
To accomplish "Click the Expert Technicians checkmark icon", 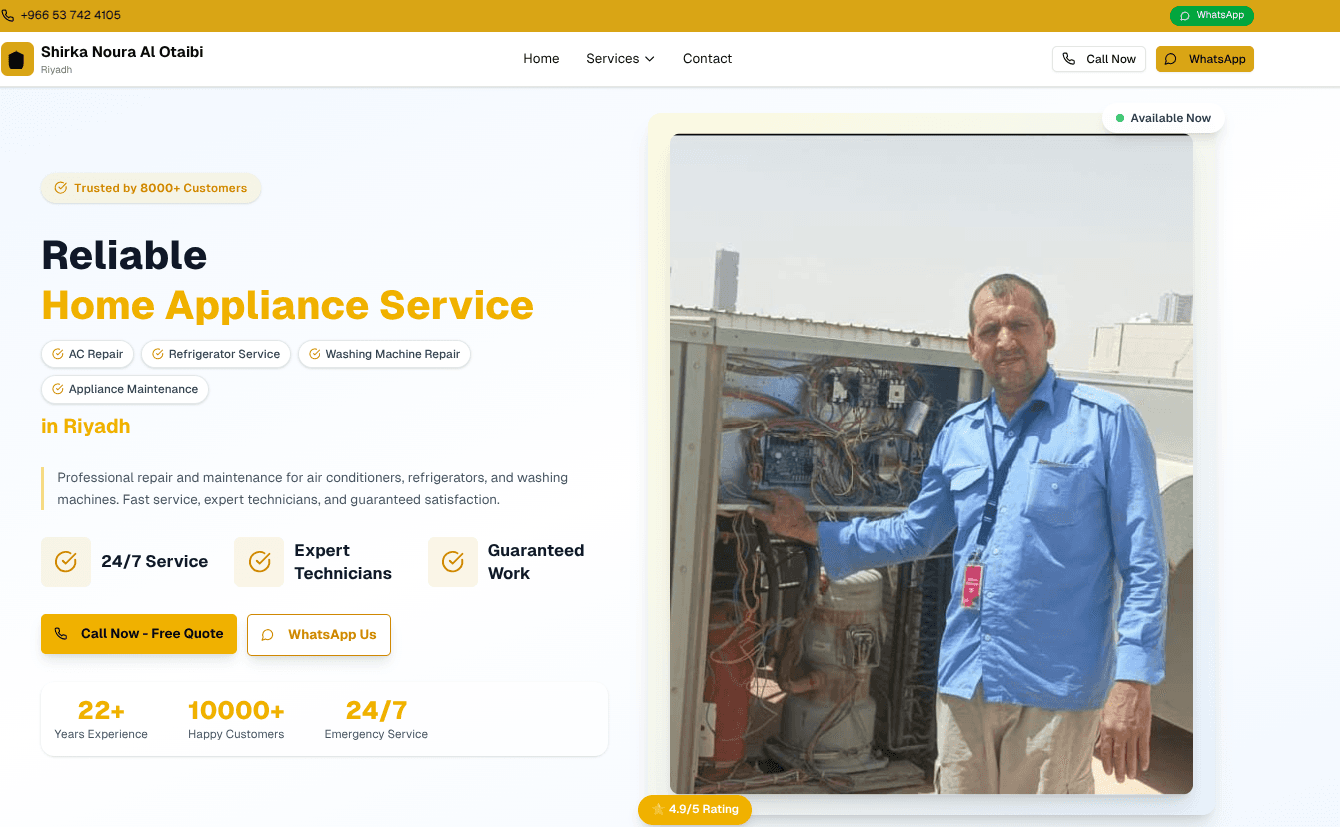I will pyautogui.click(x=259, y=561).
